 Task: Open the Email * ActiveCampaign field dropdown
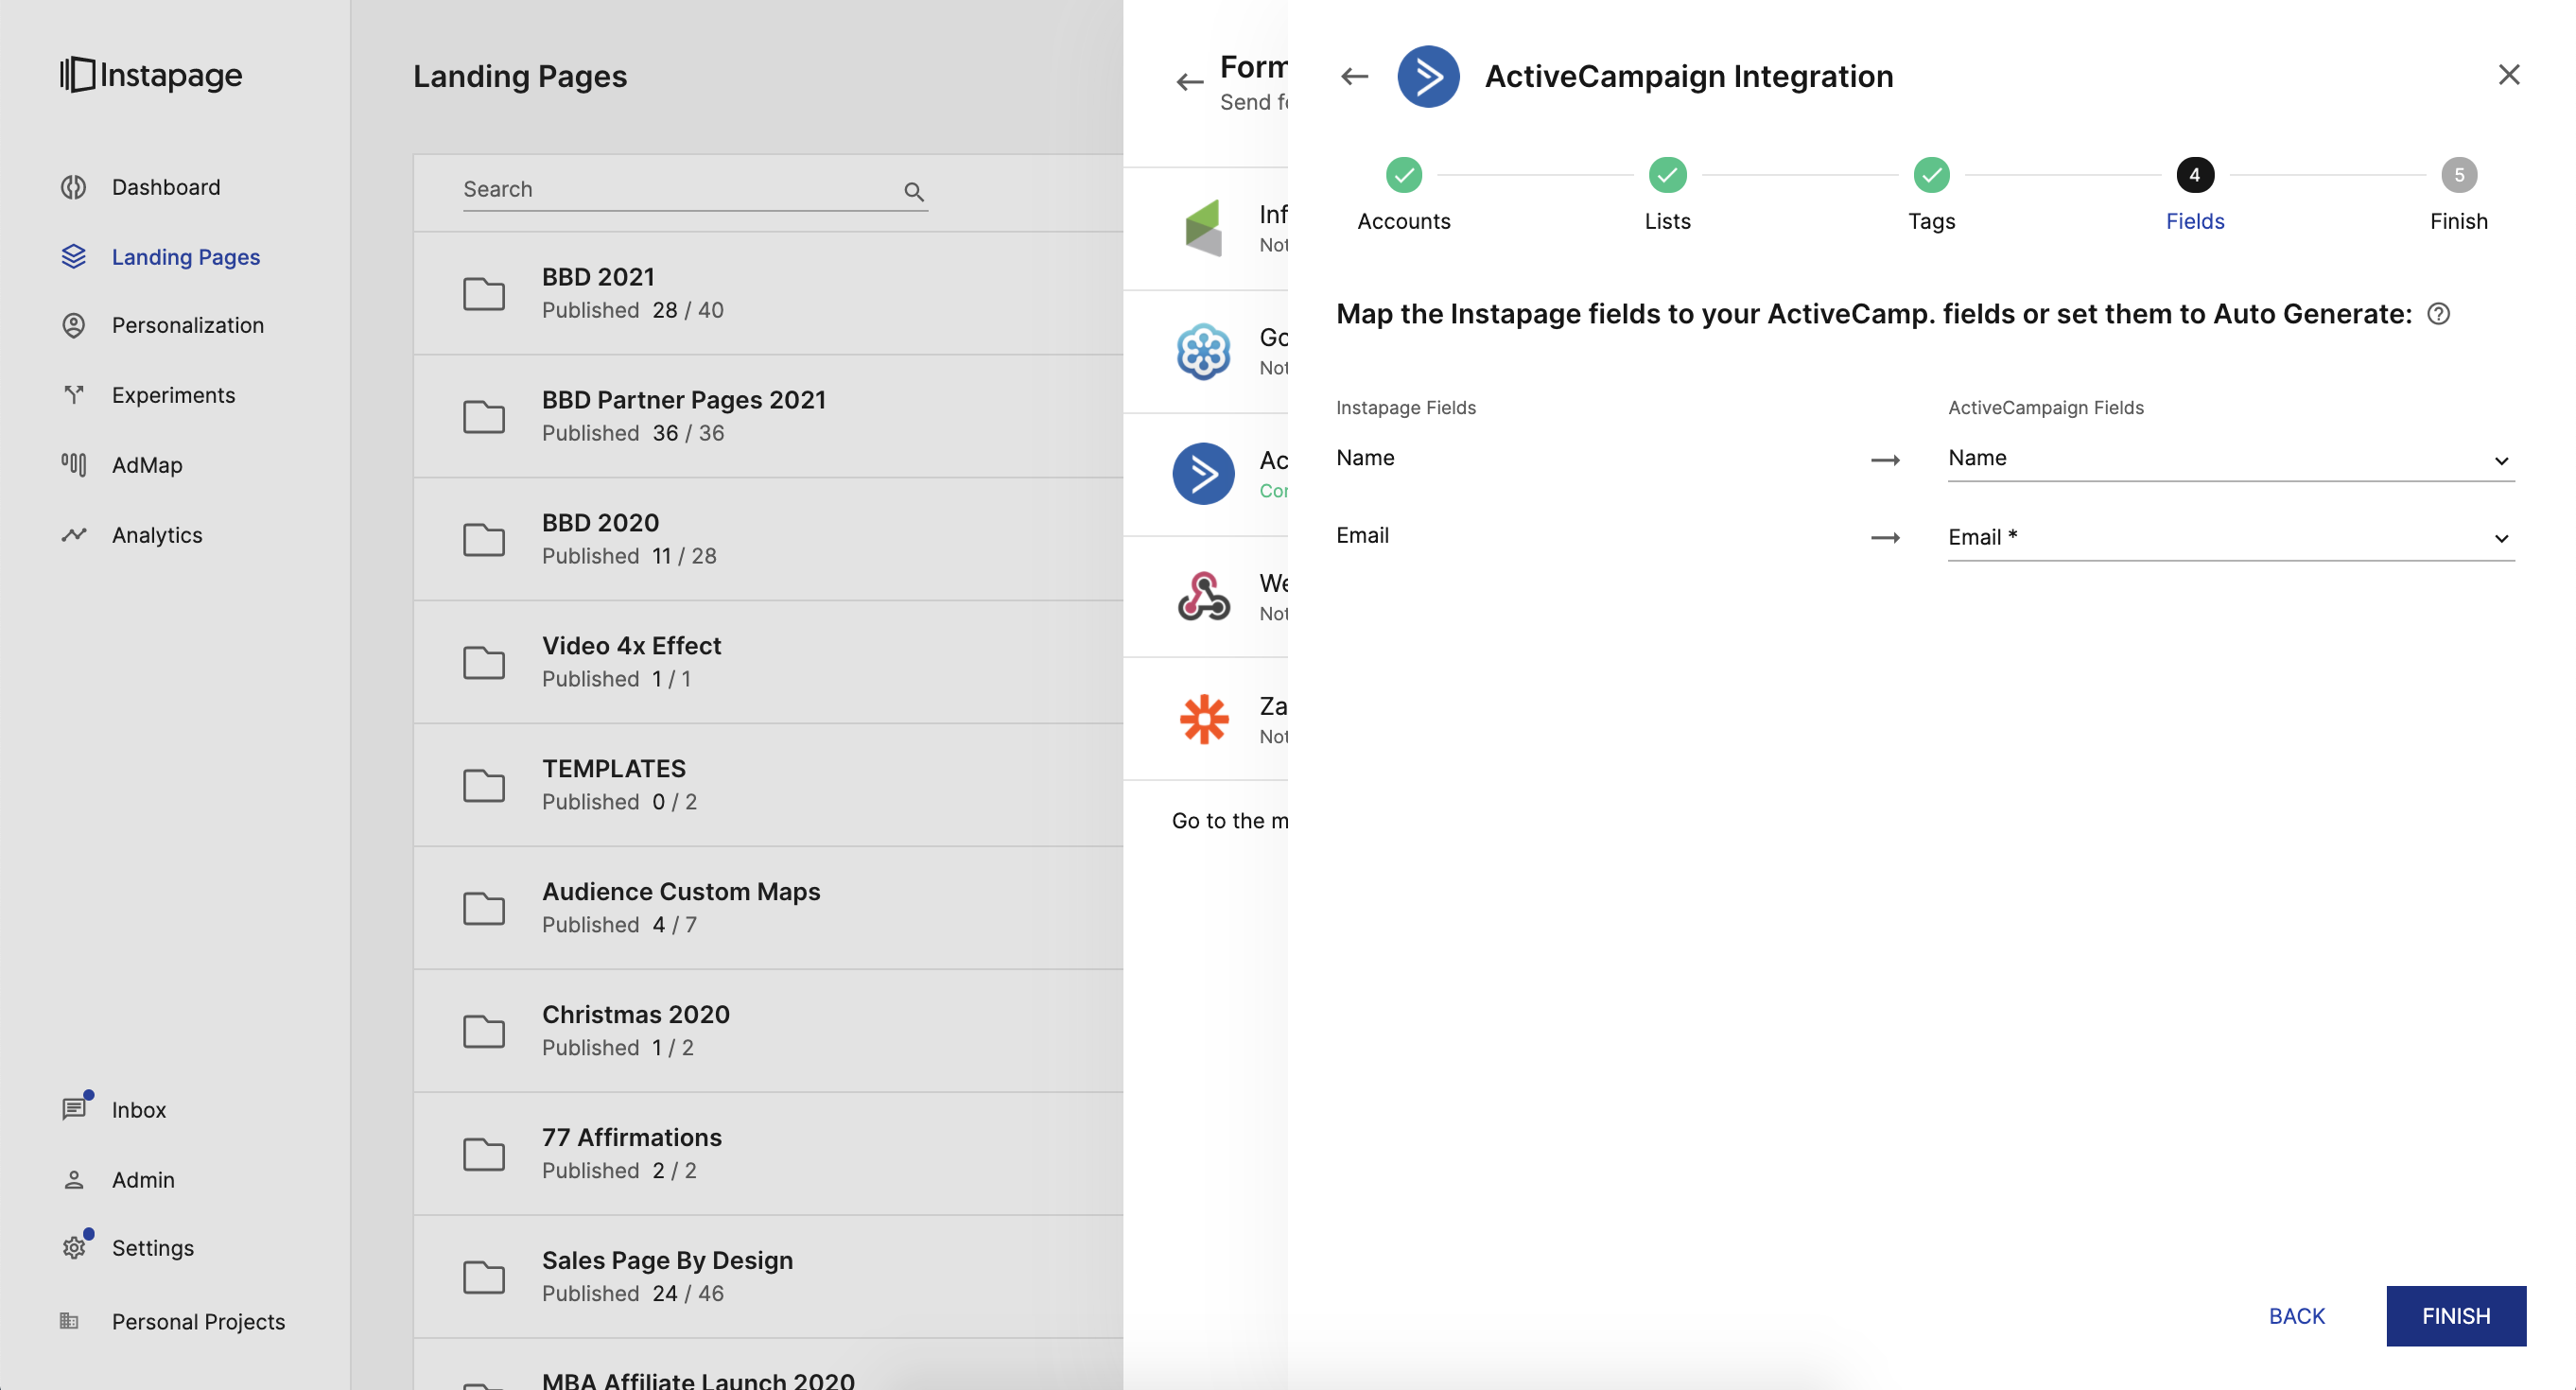(2230, 538)
